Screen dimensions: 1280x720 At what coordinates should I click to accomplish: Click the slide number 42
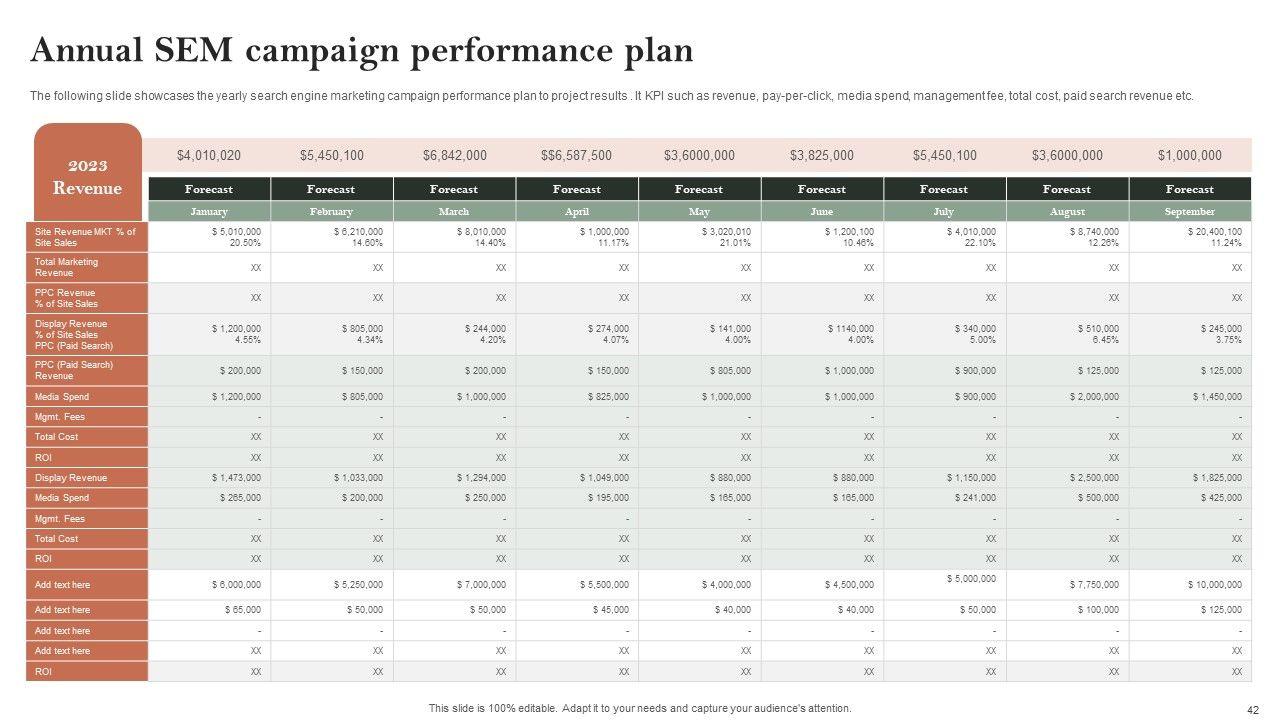[1253, 710]
